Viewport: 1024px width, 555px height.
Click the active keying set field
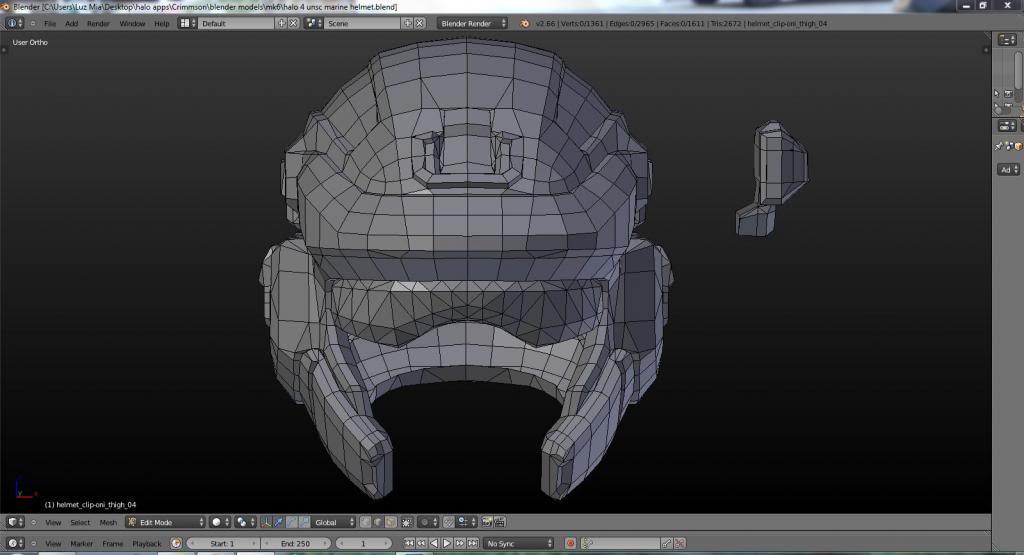[620, 543]
